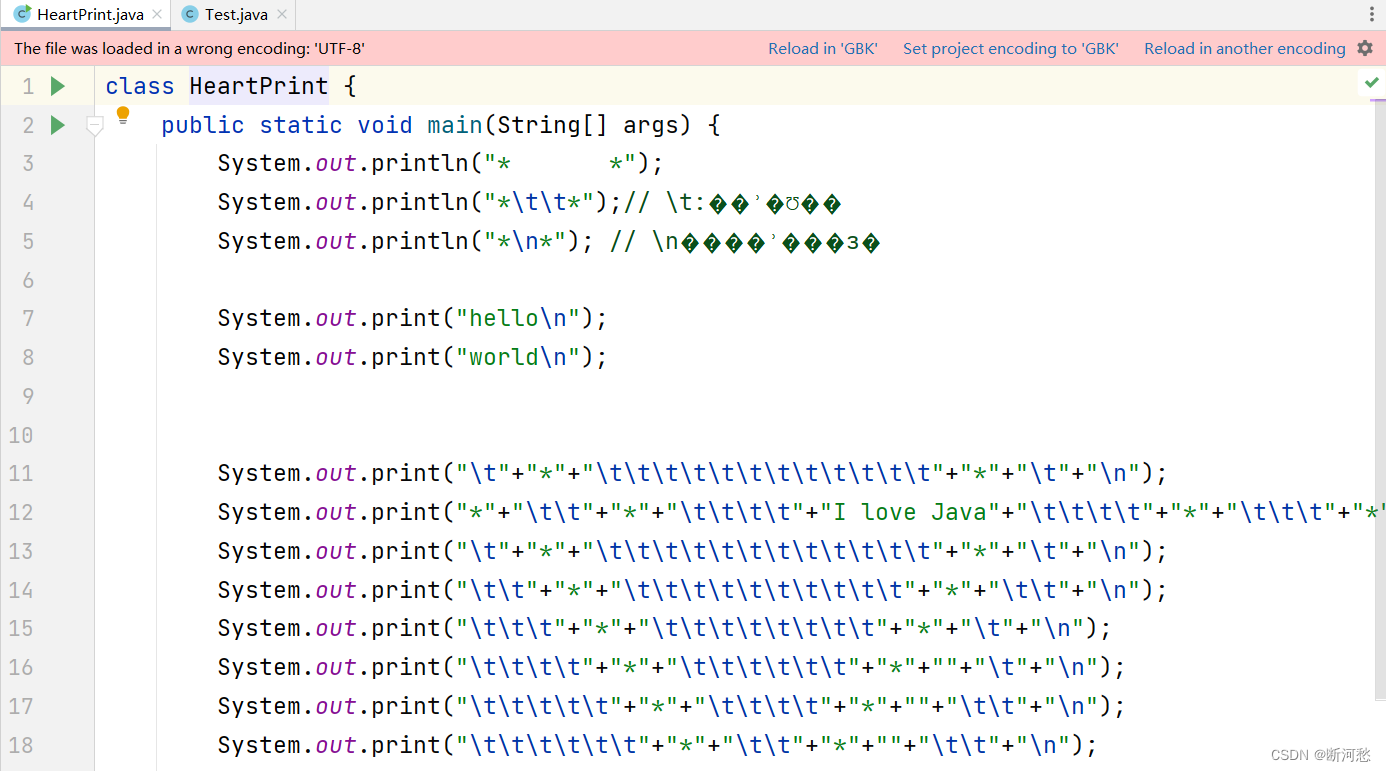
Task: Click Reload in another encoding link
Action: (x=1245, y=48)
